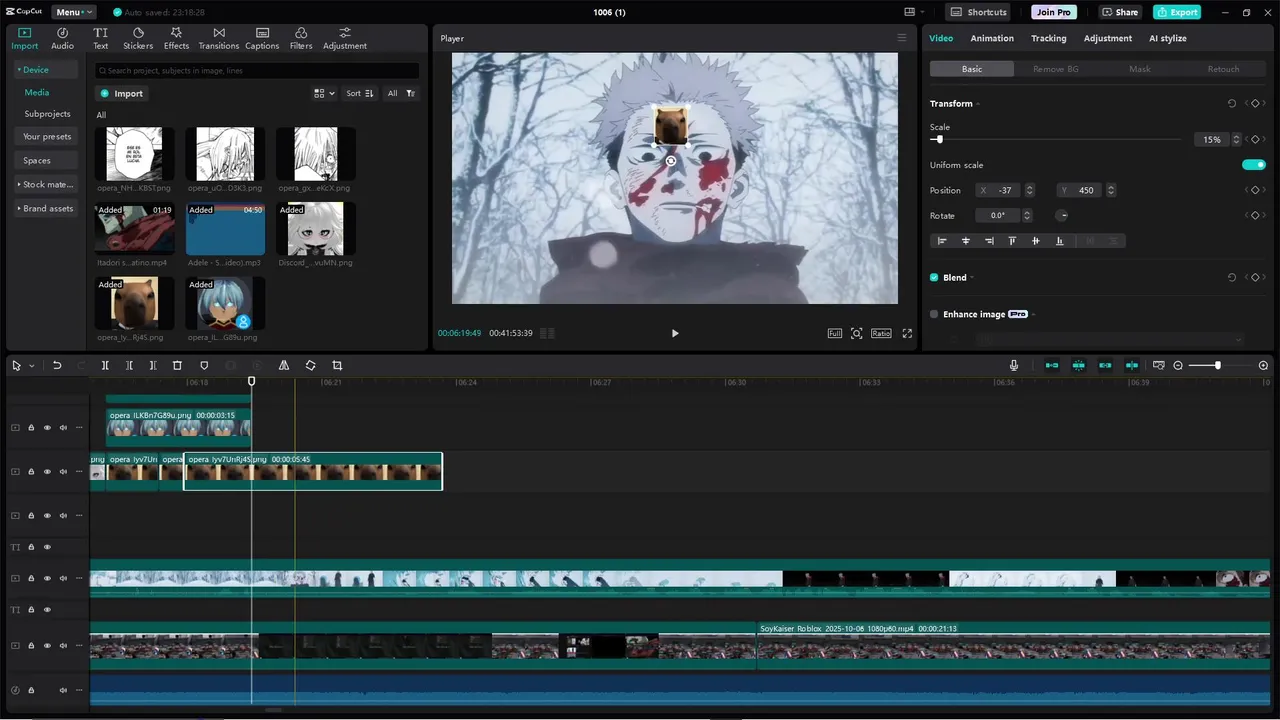Open the Adjustment tab in the media toolbar
The height and width of the screenshot is (720, 1280).
pyautogui.click(x=345, y=39)
